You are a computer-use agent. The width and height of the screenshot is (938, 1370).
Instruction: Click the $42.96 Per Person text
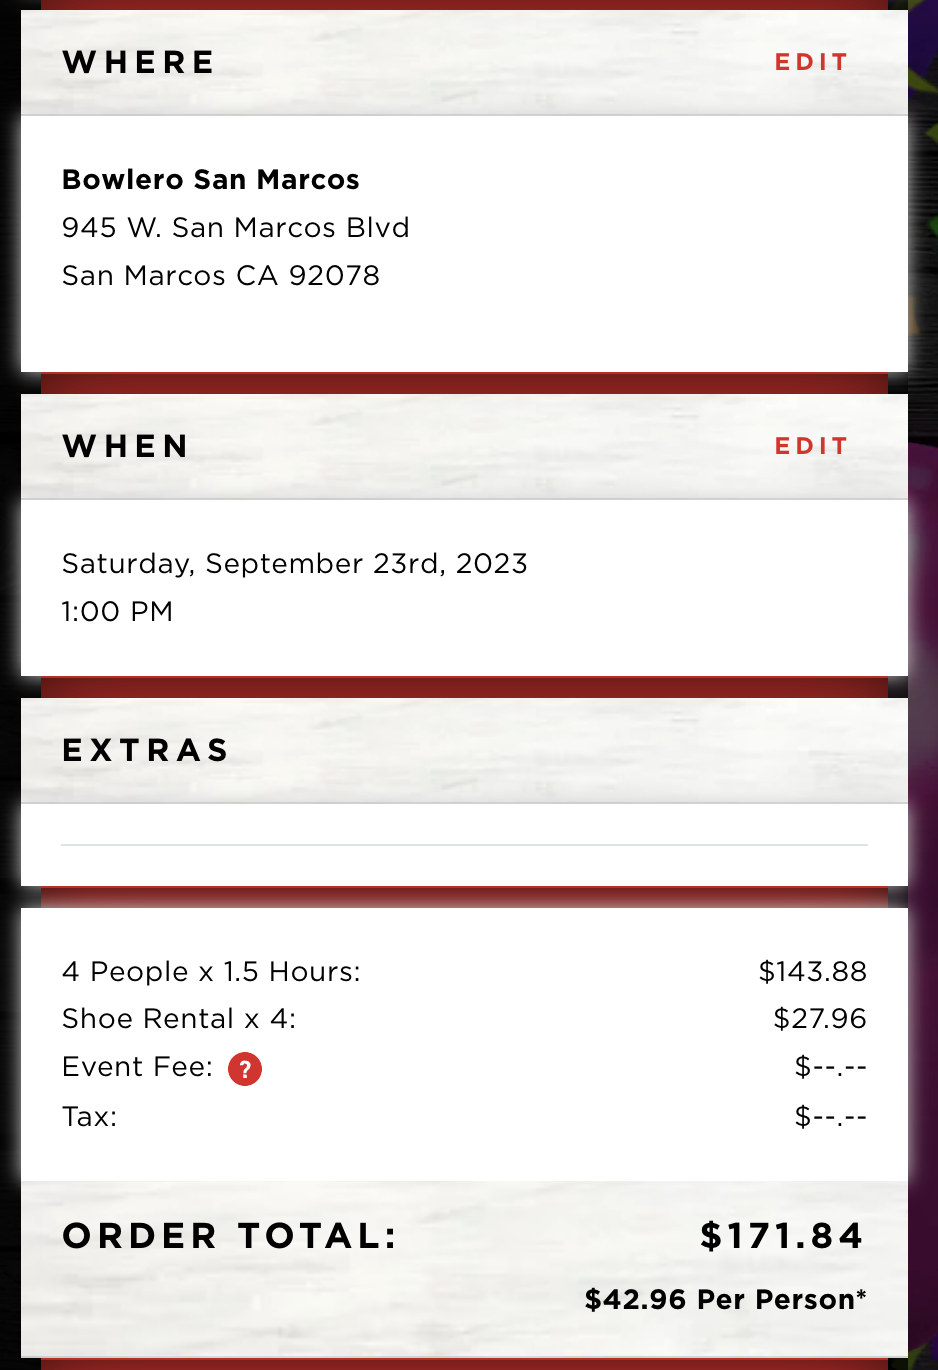pyautogui.click(x=725, y=1300)
